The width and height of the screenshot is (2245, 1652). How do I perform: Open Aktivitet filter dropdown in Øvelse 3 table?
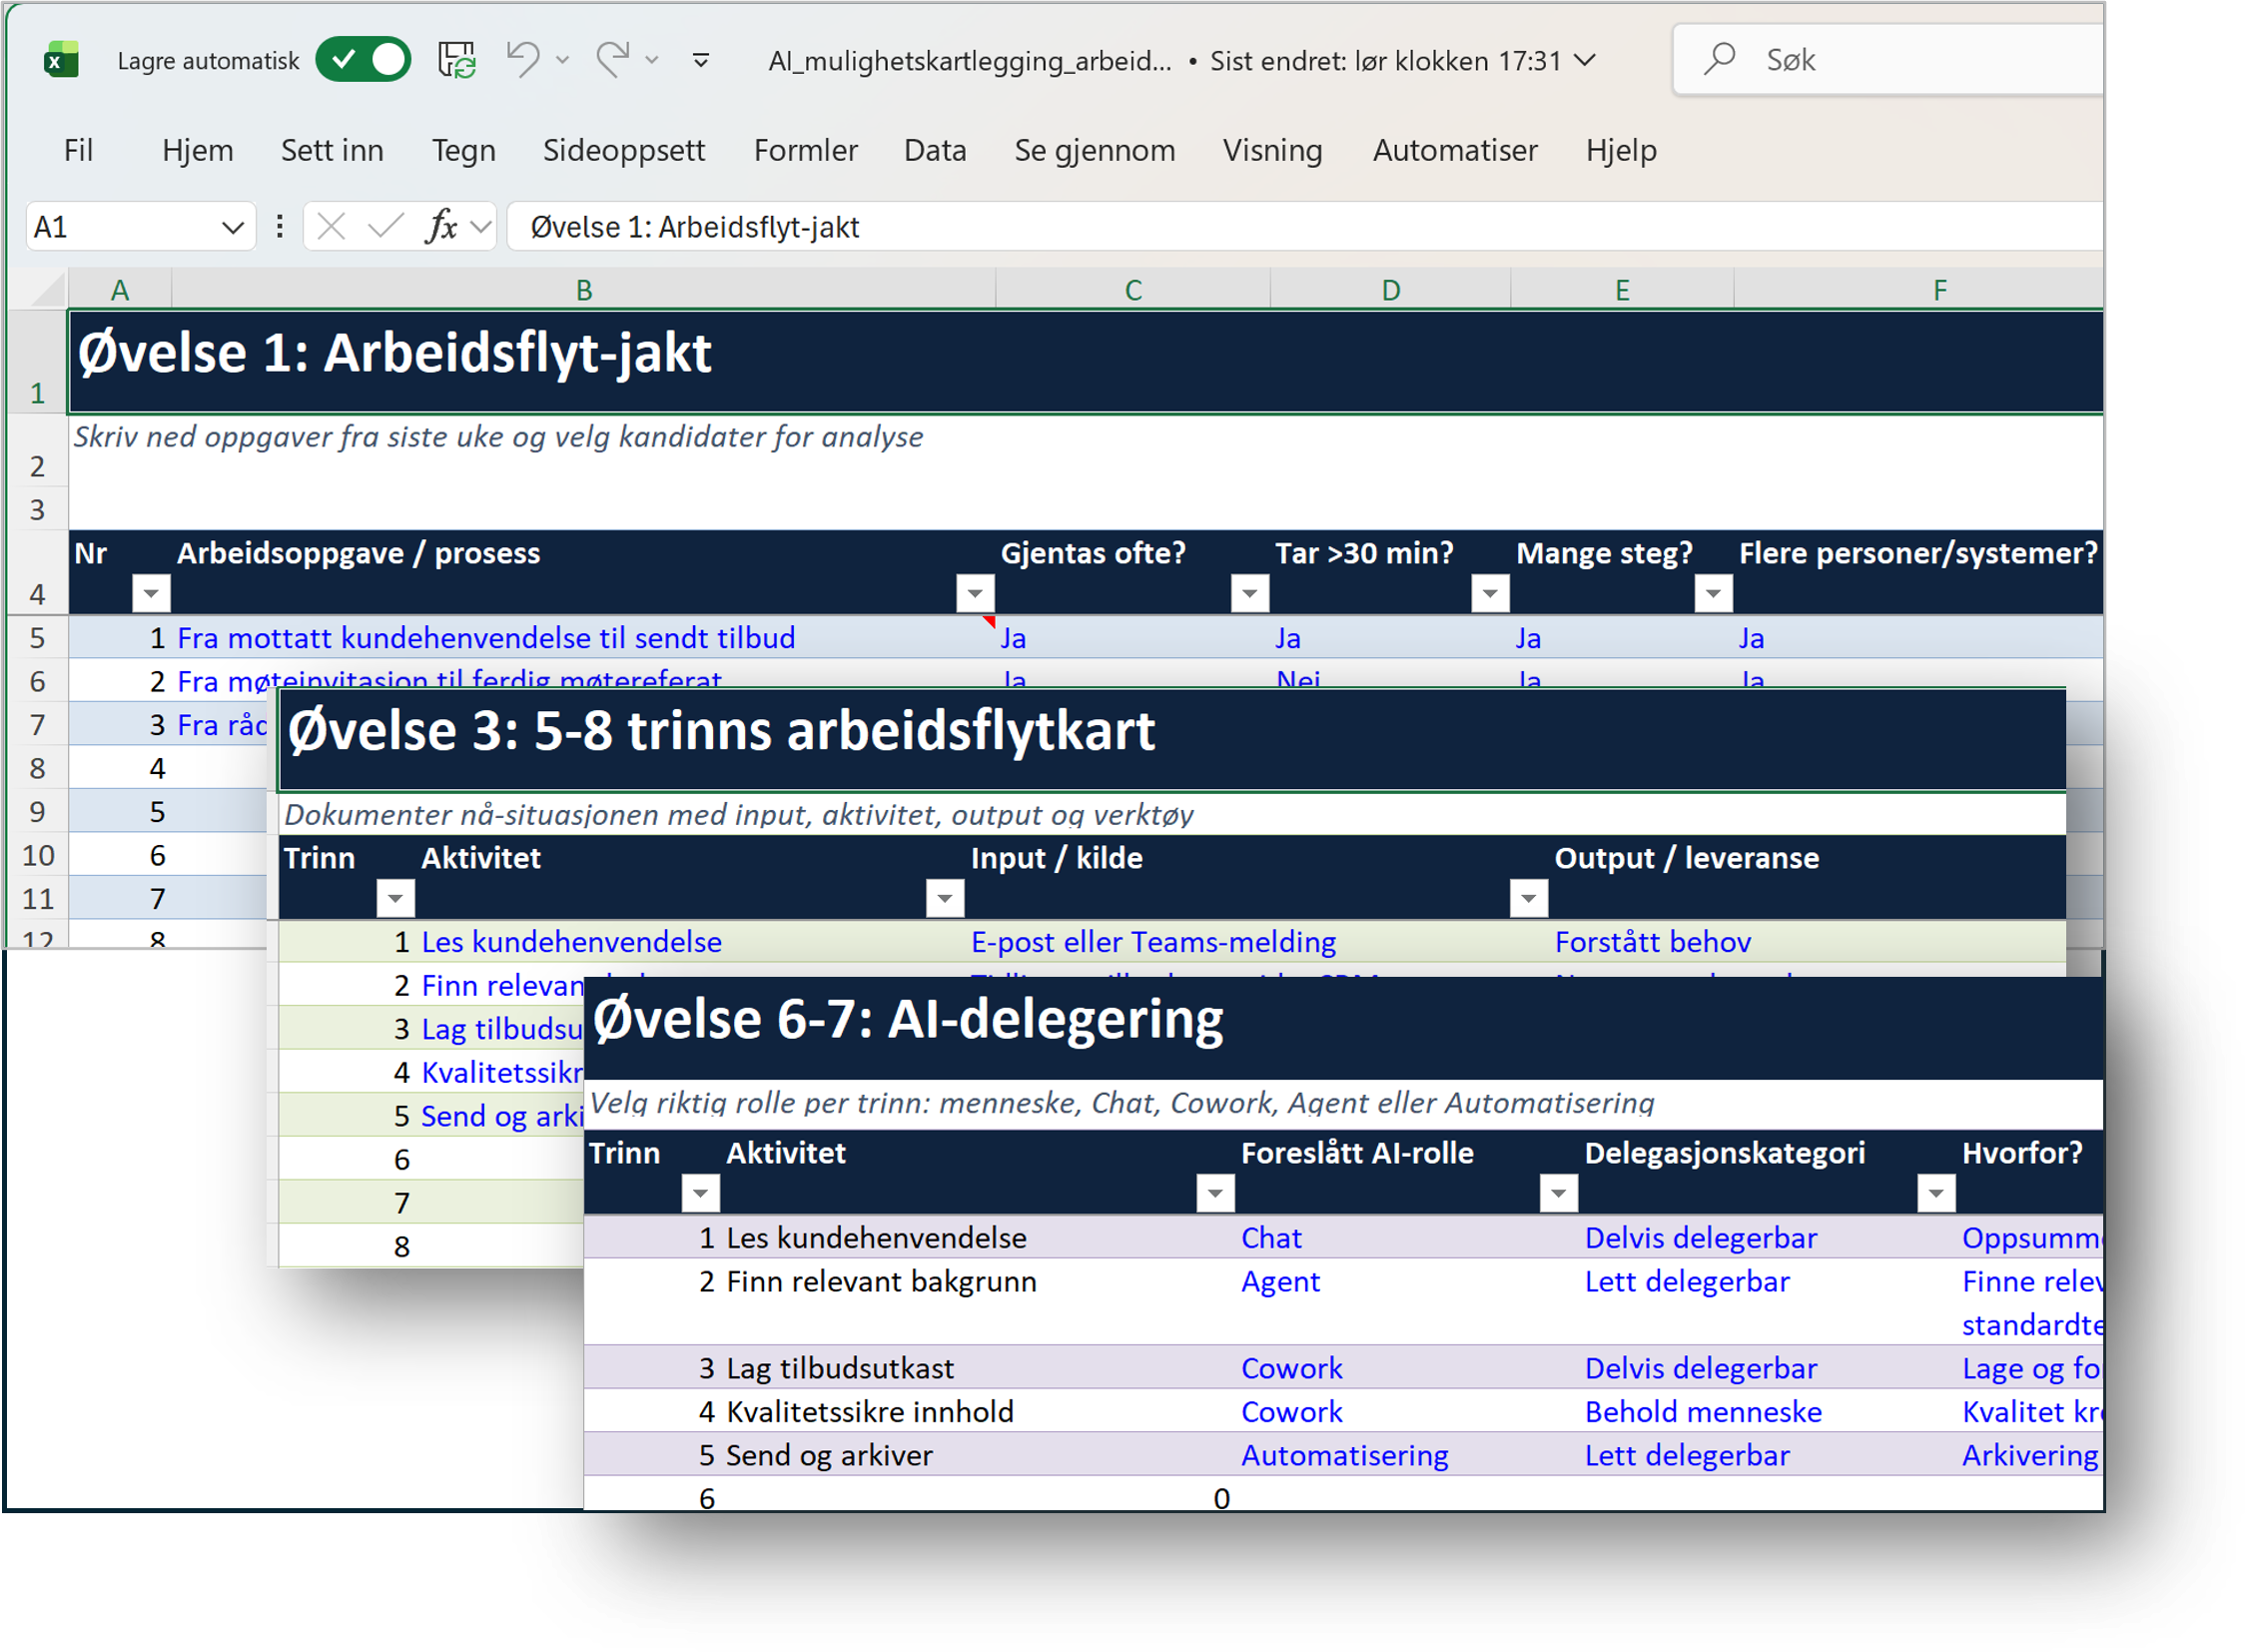[945, 898]
